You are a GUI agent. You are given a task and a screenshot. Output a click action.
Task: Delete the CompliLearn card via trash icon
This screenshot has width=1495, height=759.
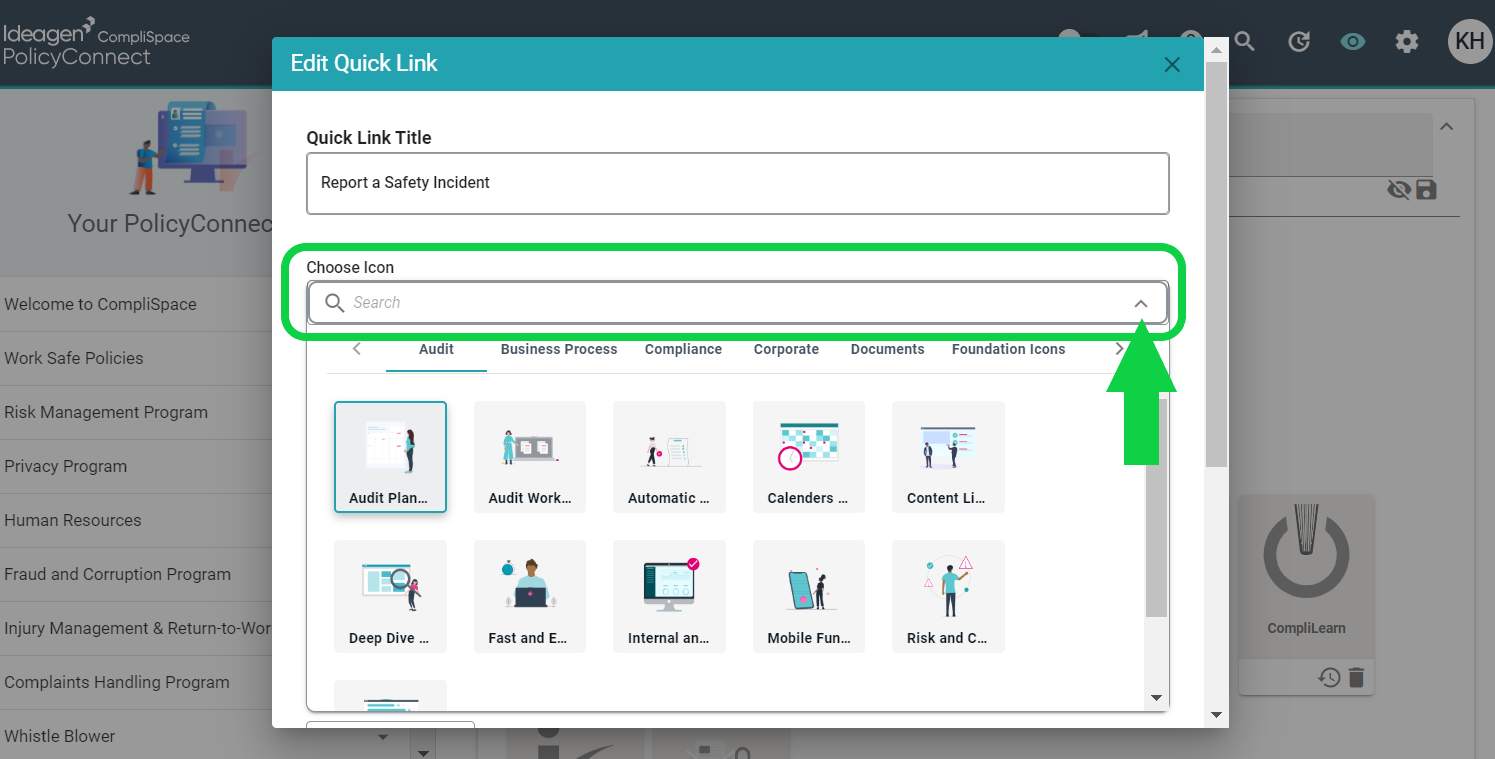[1356, 677]
